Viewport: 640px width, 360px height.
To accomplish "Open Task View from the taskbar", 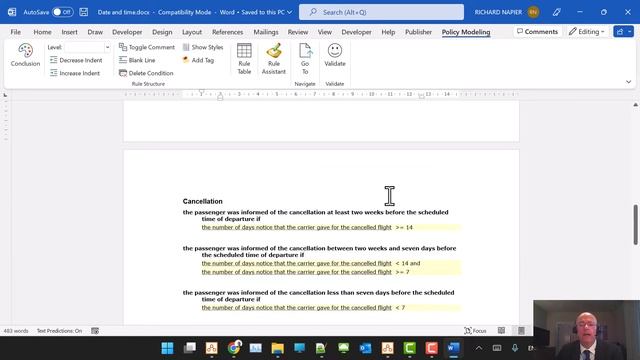I will [190, 348].
